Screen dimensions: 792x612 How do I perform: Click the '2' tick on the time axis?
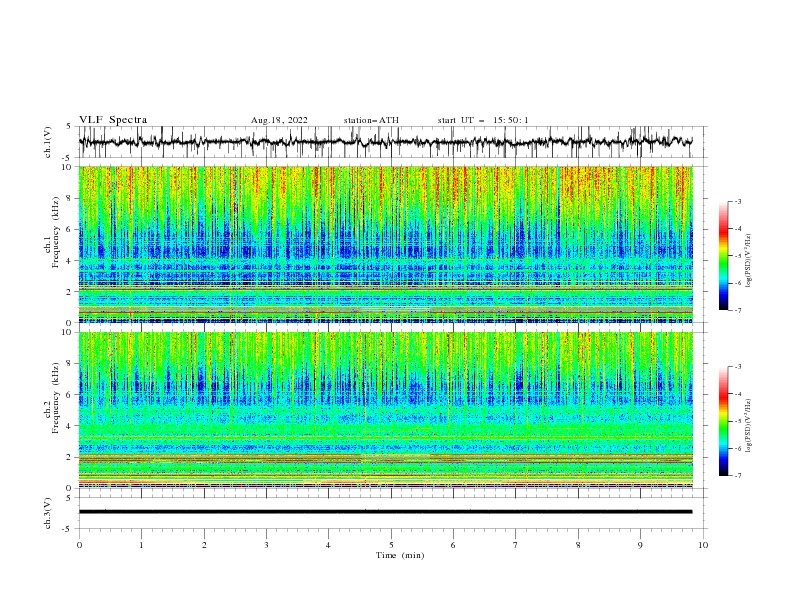[x=204, y=545]
